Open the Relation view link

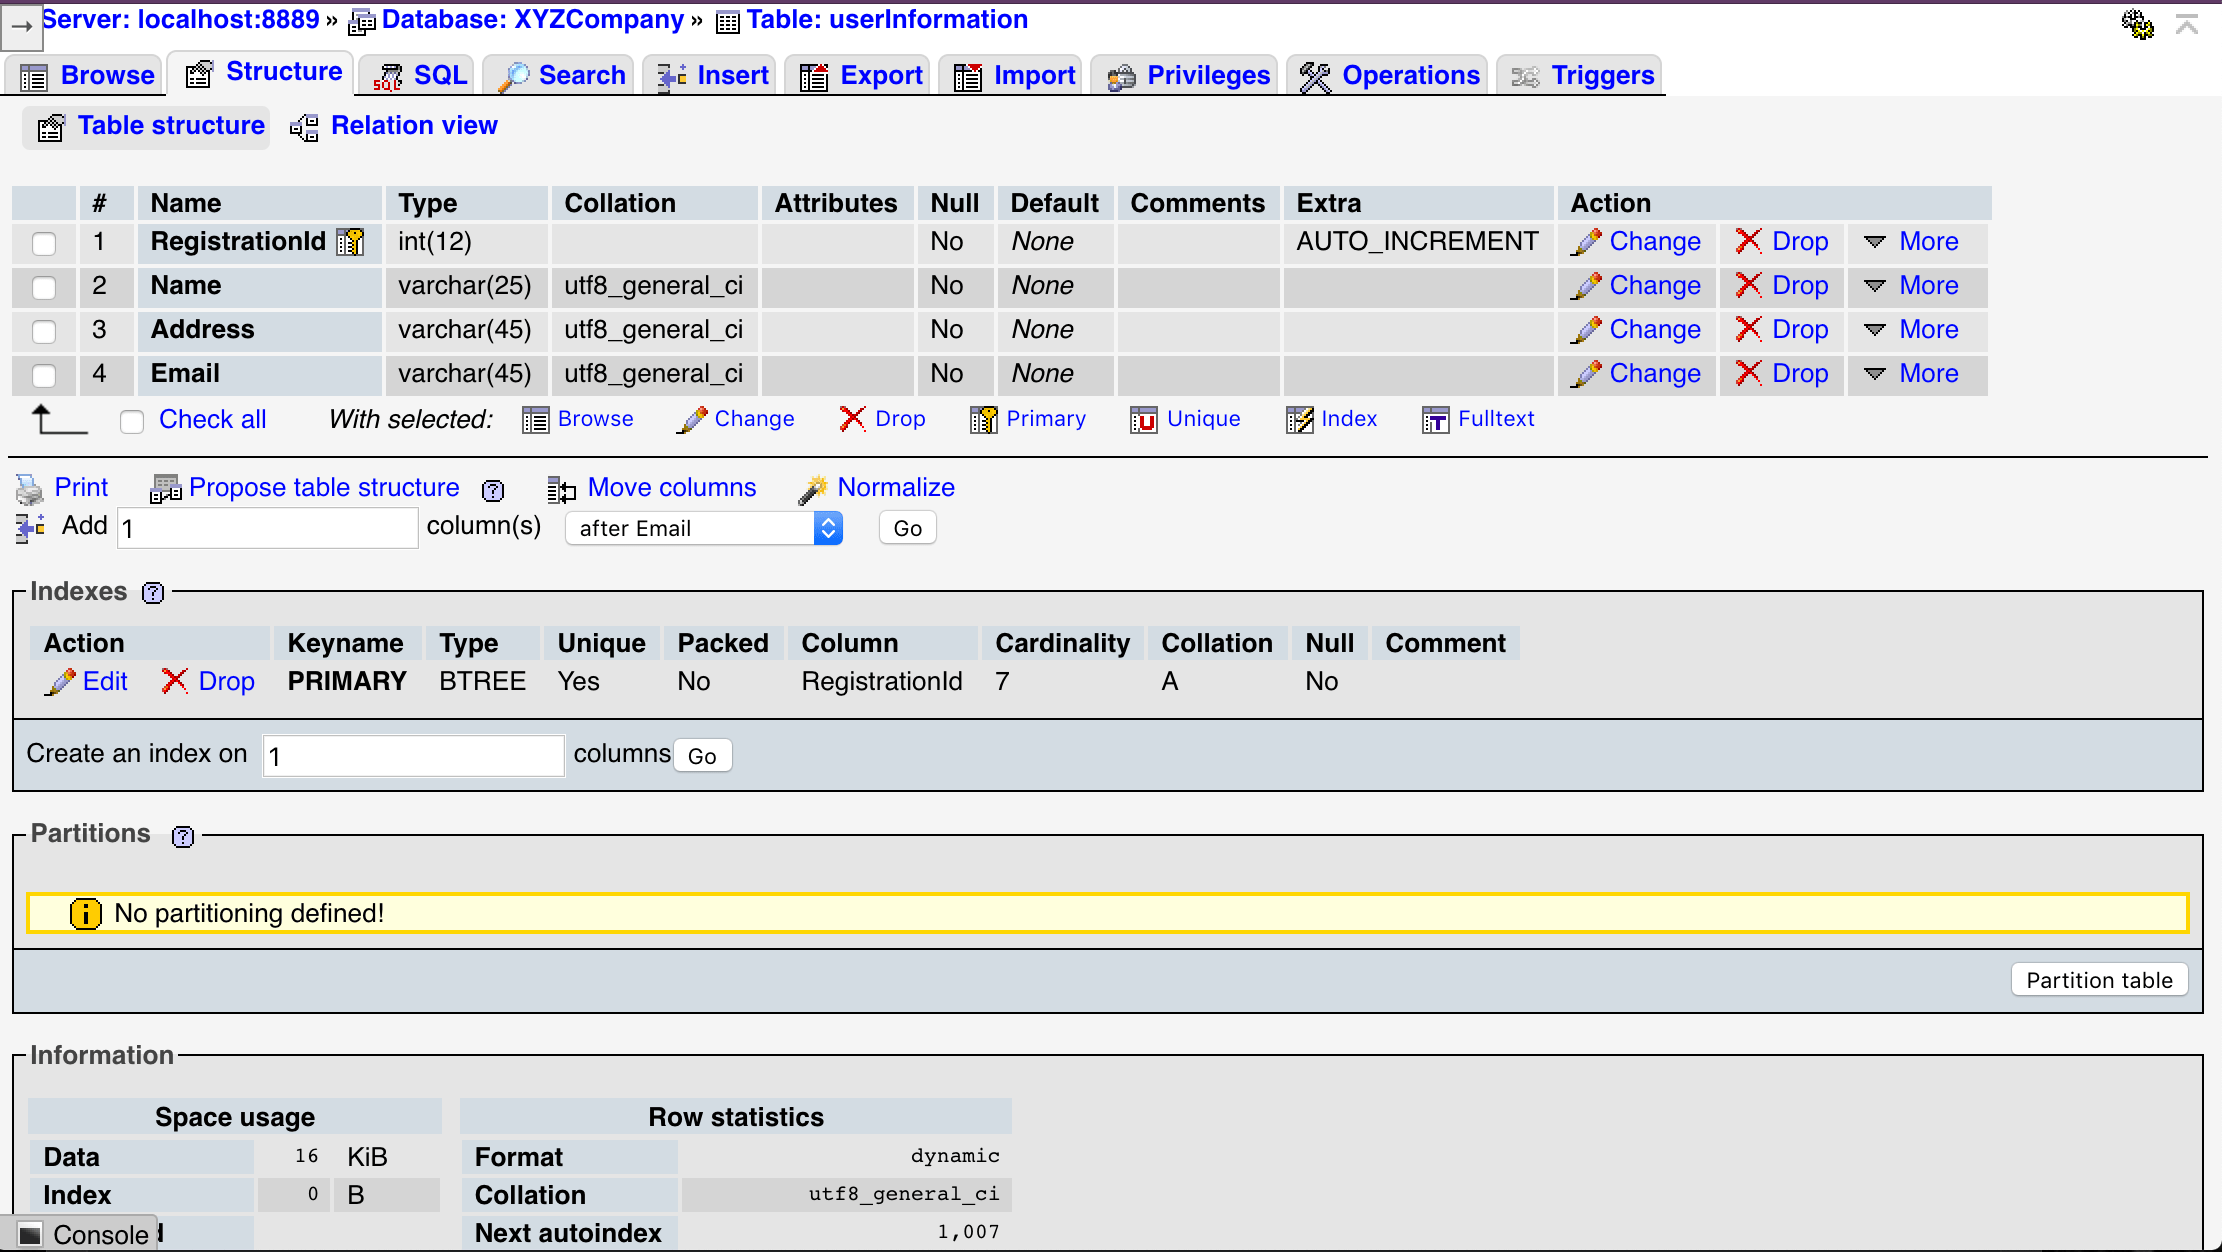414,125
